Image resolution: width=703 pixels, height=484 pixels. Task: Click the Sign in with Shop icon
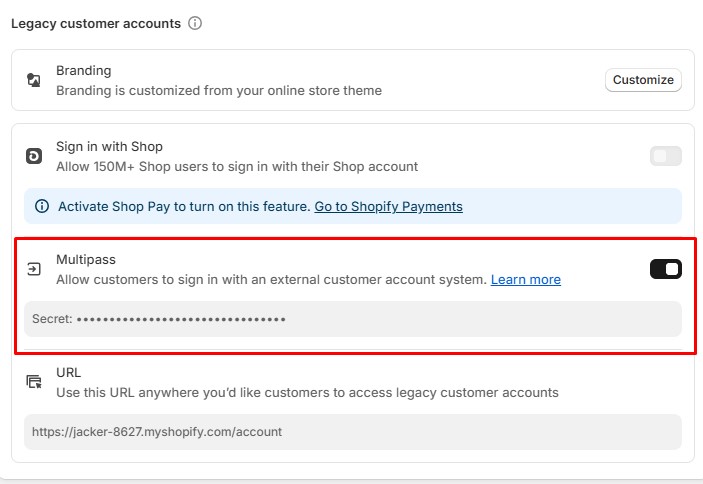[x=34, y=156]
